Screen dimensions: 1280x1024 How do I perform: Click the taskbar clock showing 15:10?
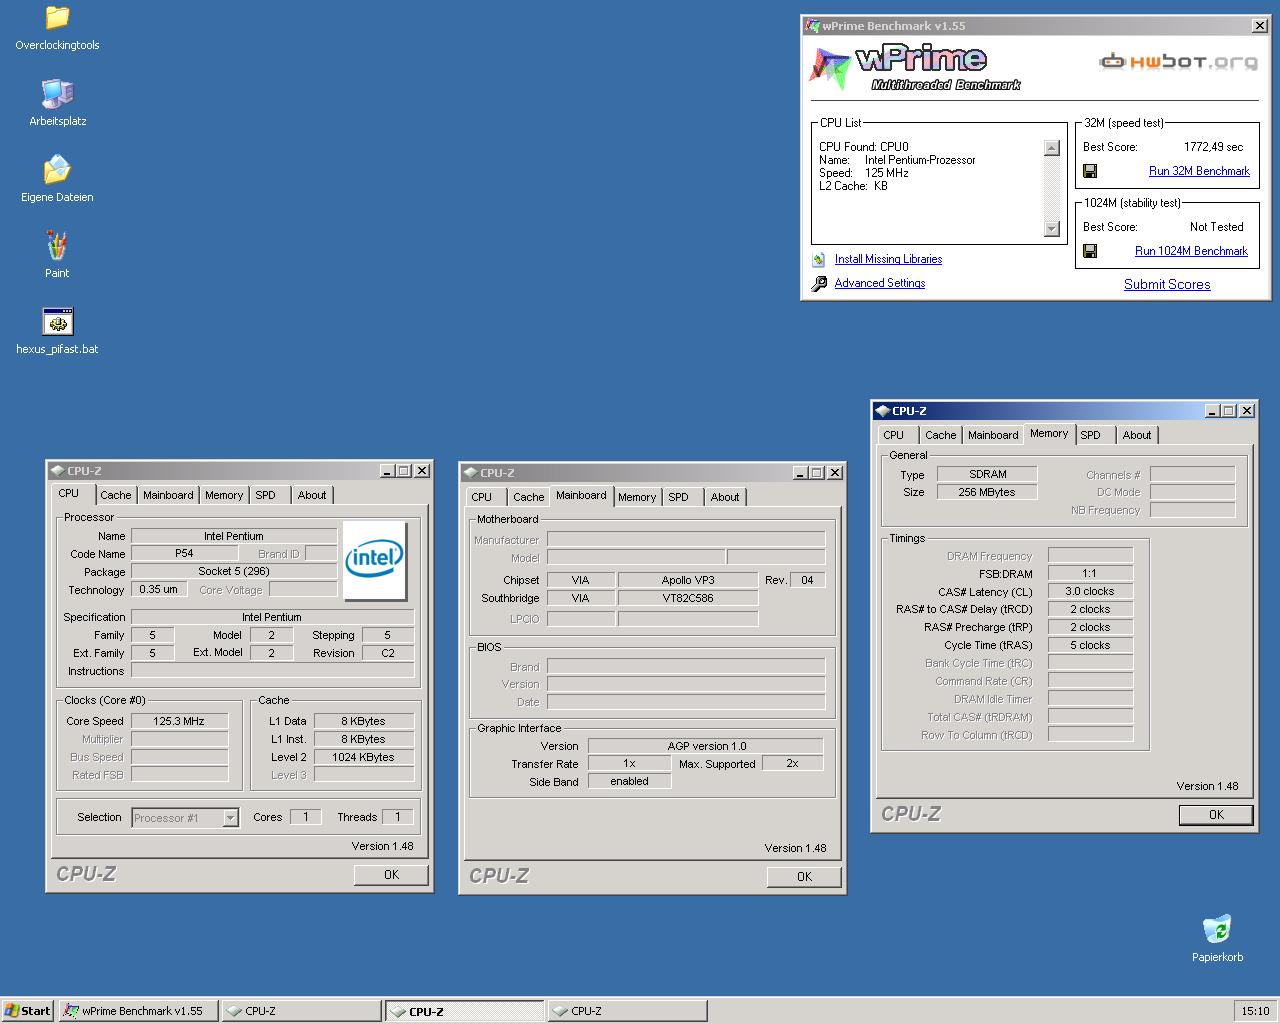coord(1255,1011)
